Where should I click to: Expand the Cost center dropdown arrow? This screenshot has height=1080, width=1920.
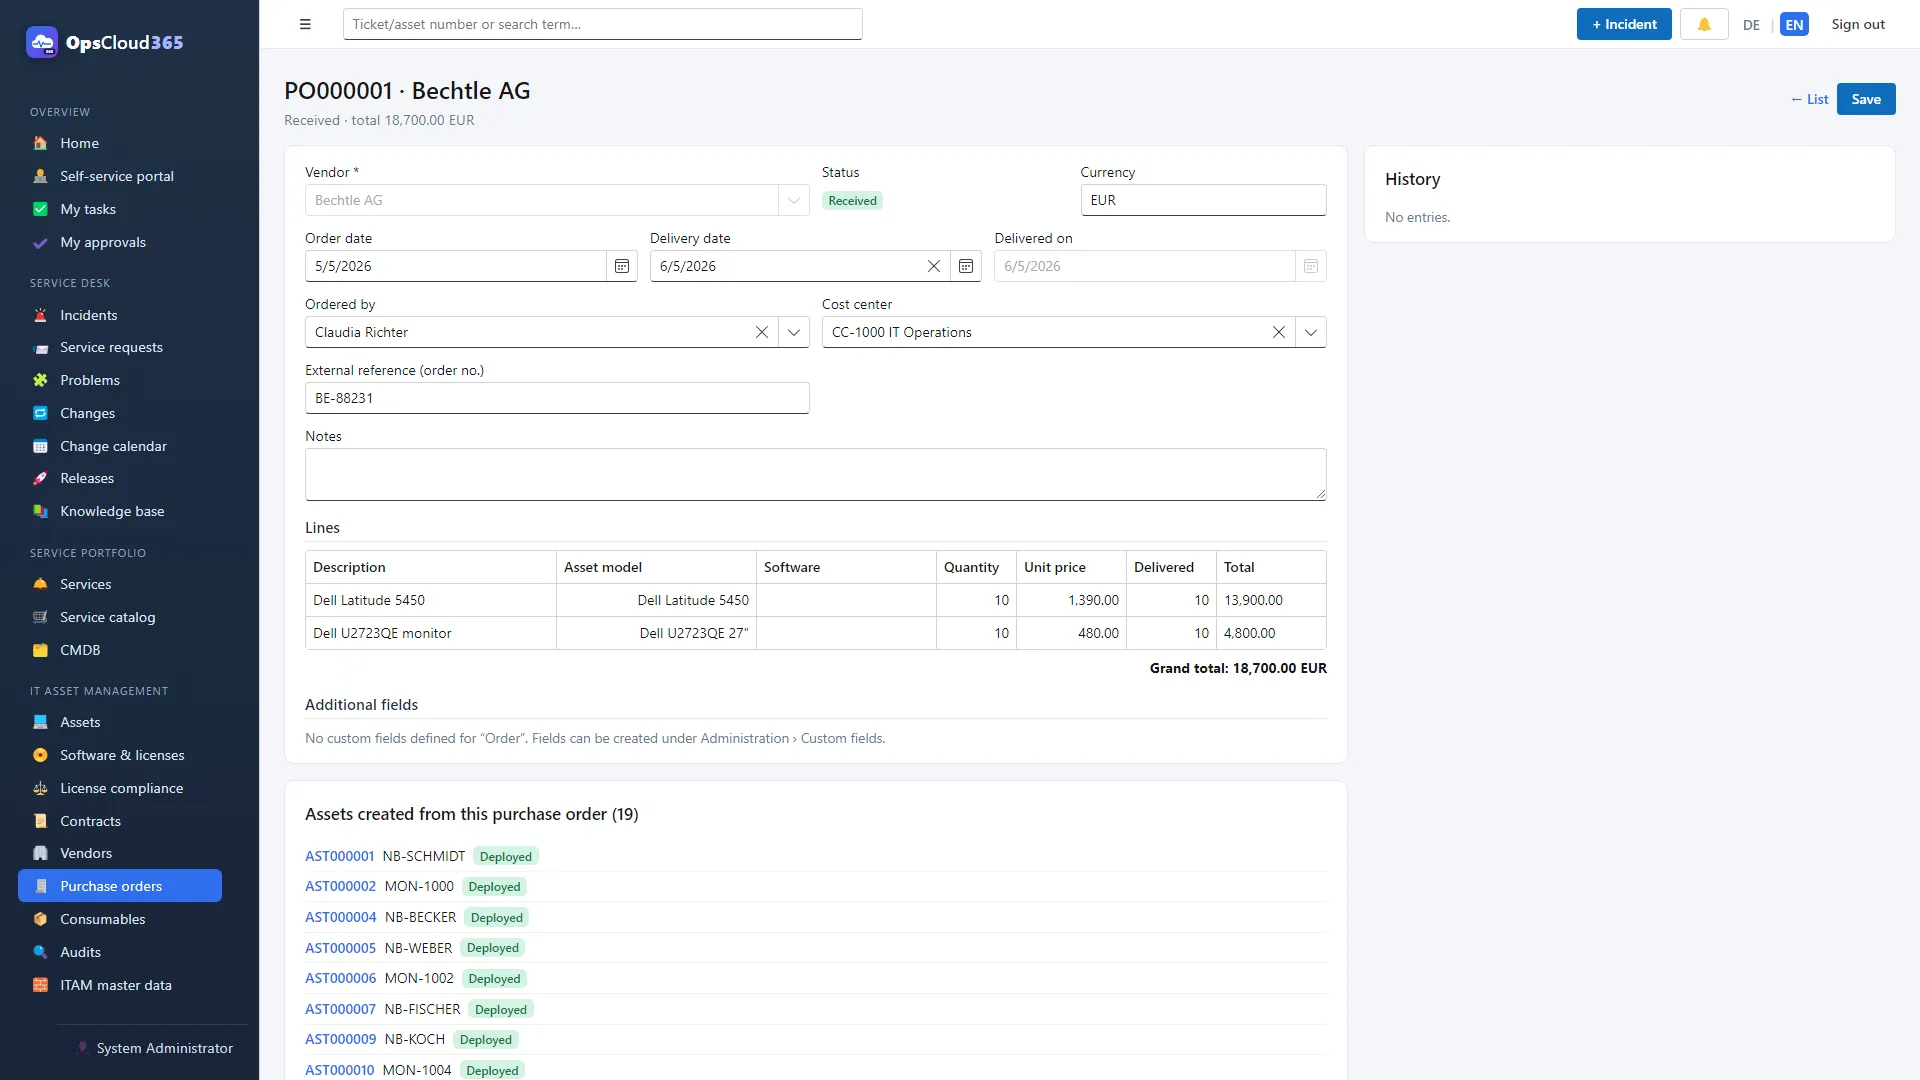click(x=1311, y=332)
